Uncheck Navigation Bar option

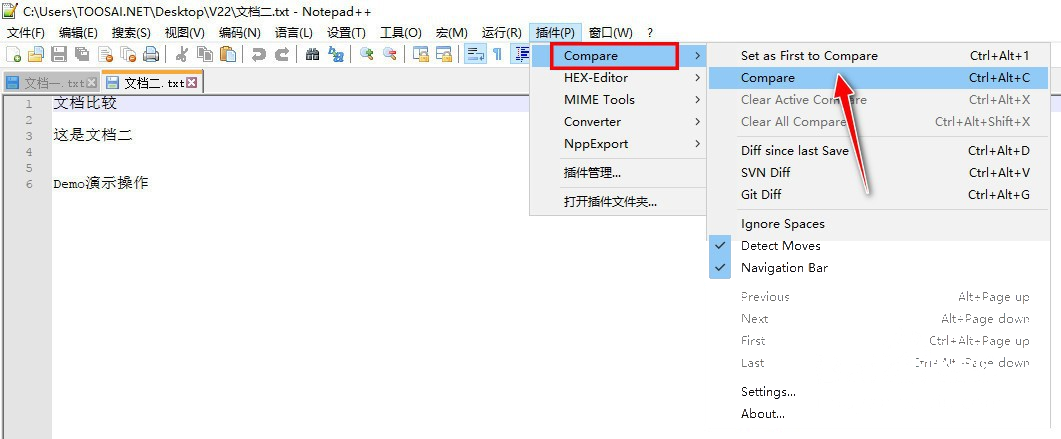pyautogui.click(x=878, y=268)
